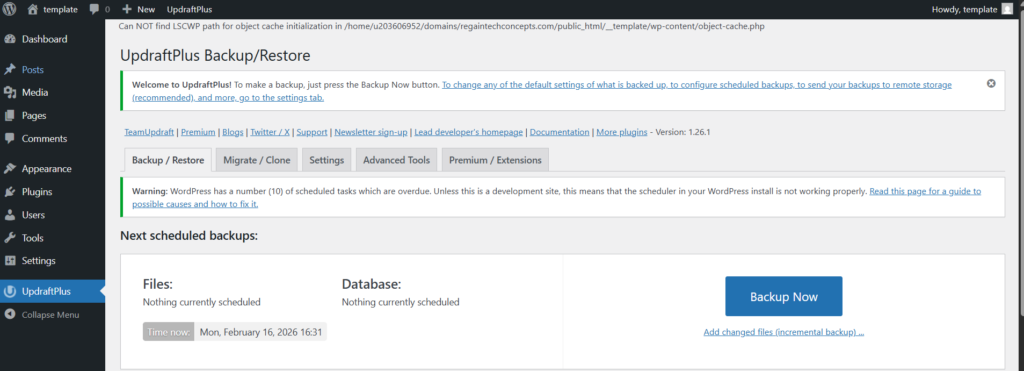Image resolution: width=1024 pixels, height=371 pixels.
Task: Open the Advanced Tools tab
Action: click(x=396, y=160)
